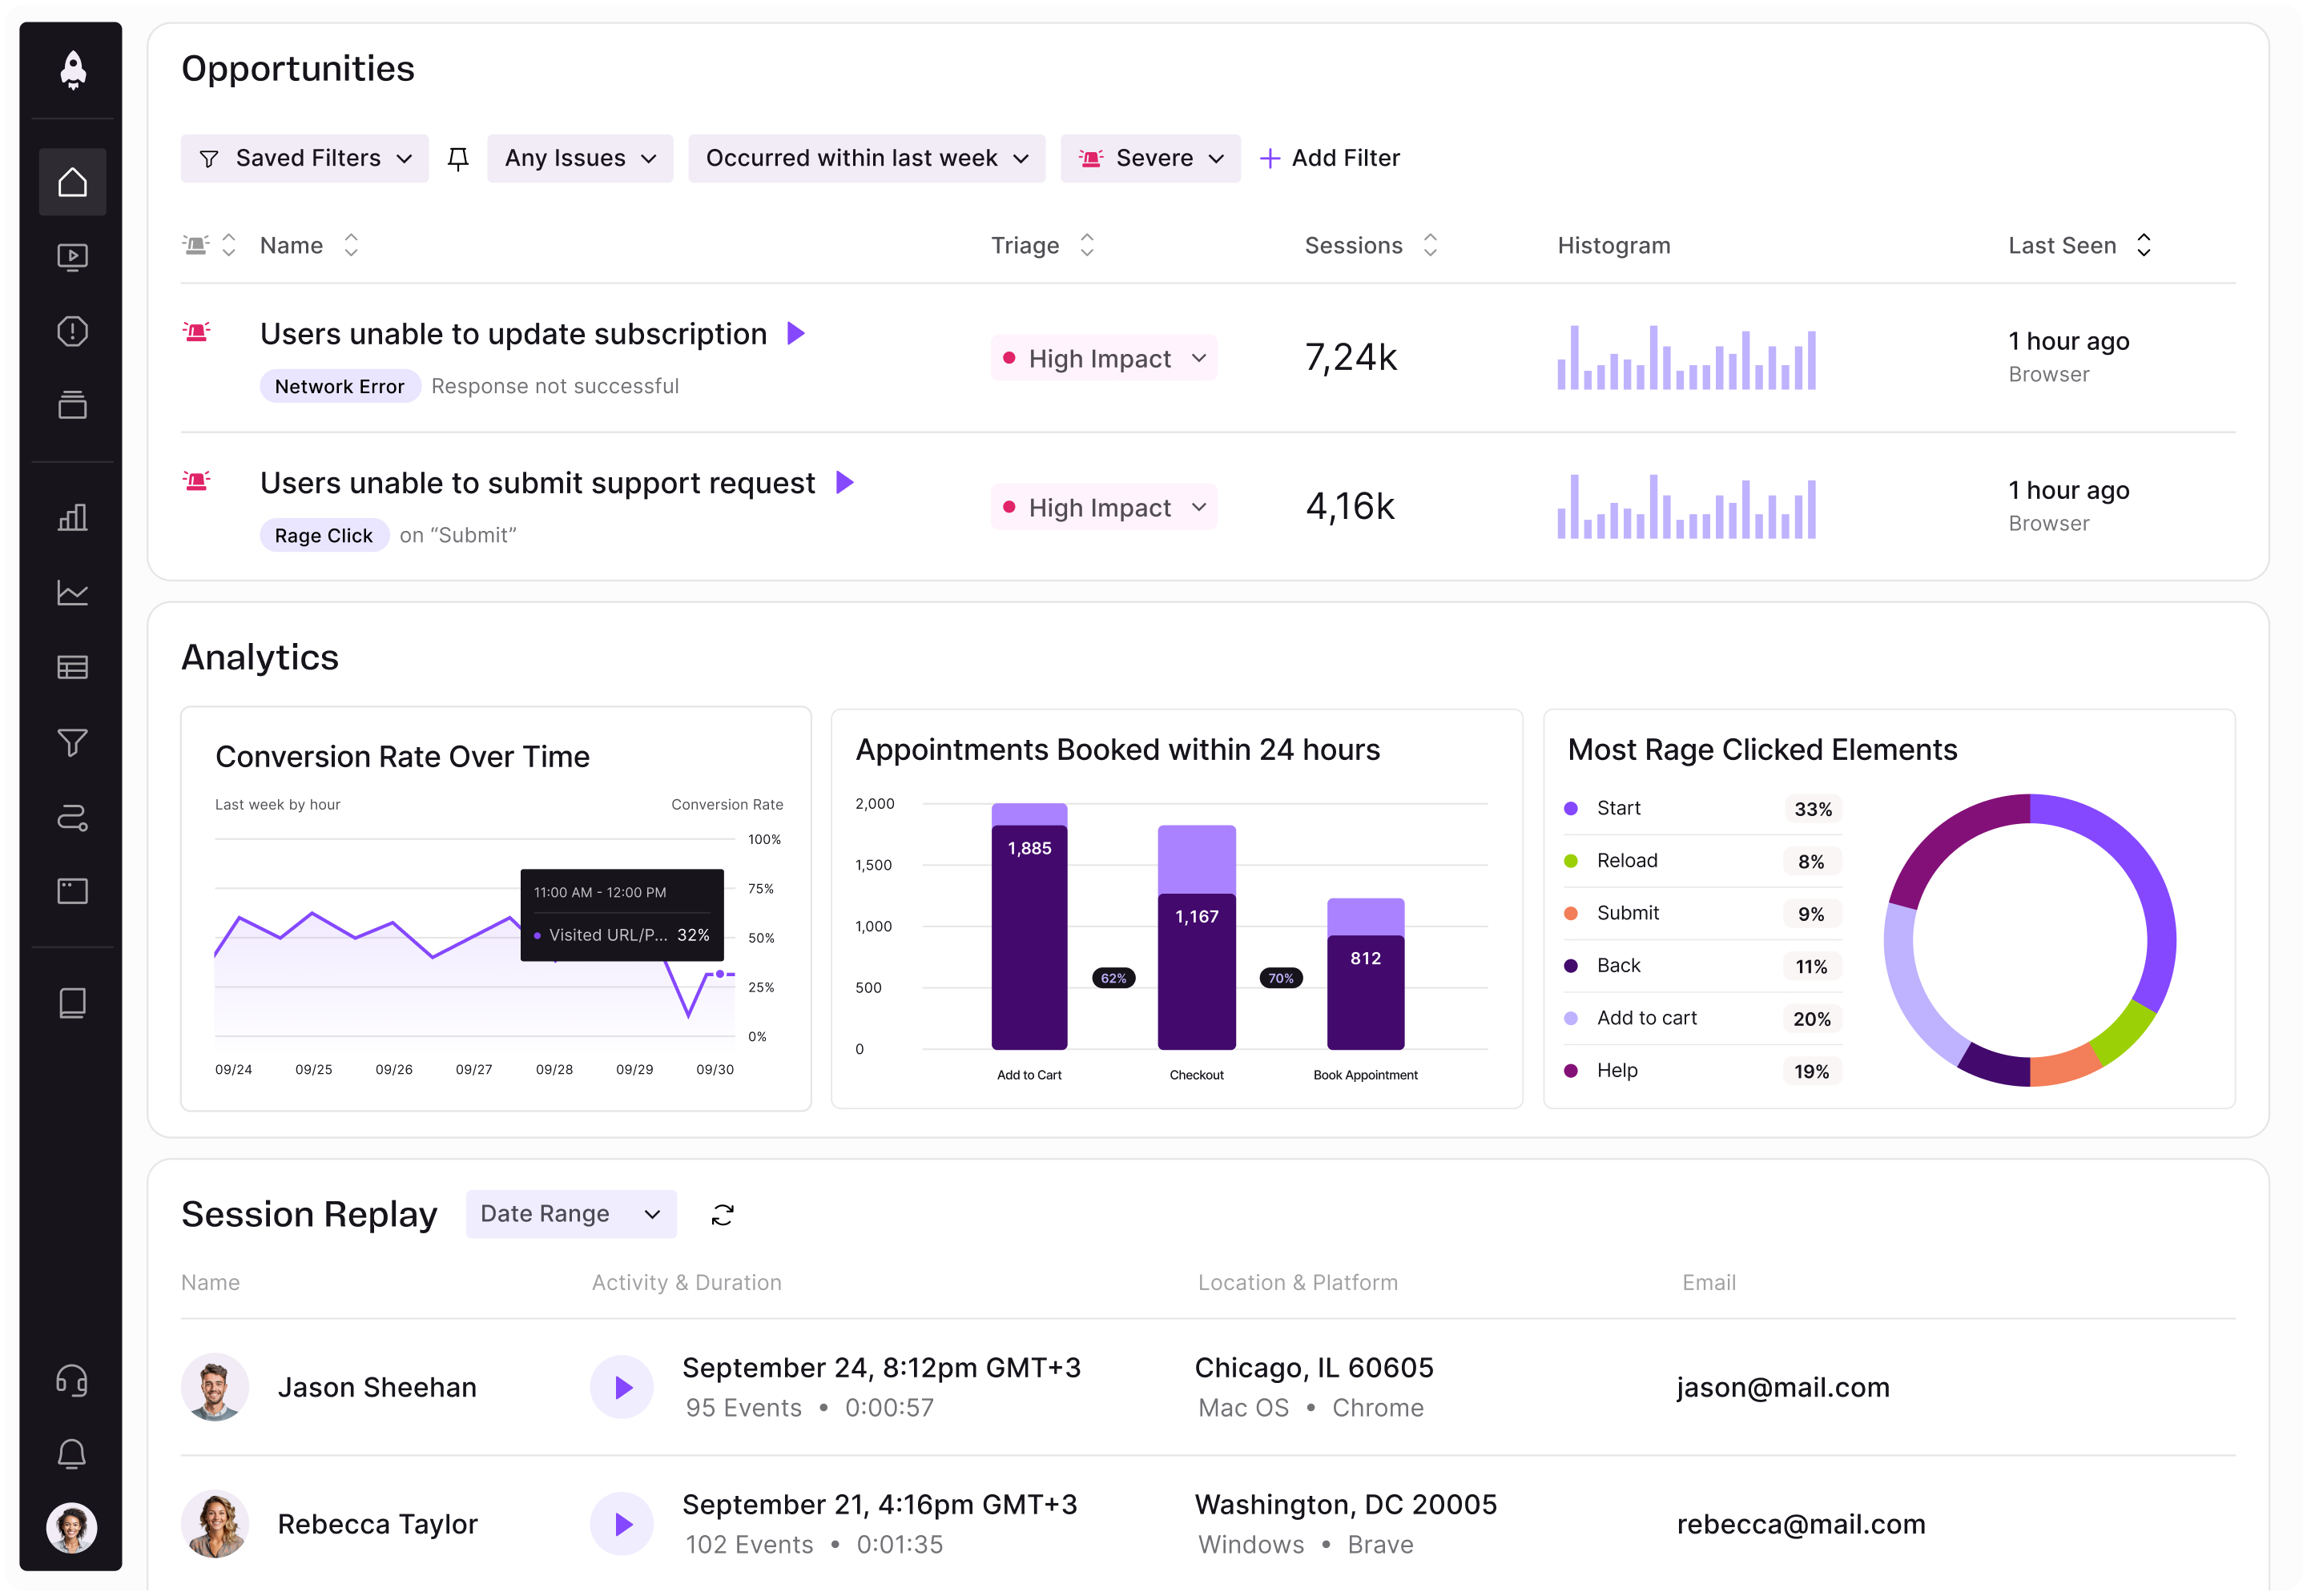Open the alert circle issues icon

[72, 331]
